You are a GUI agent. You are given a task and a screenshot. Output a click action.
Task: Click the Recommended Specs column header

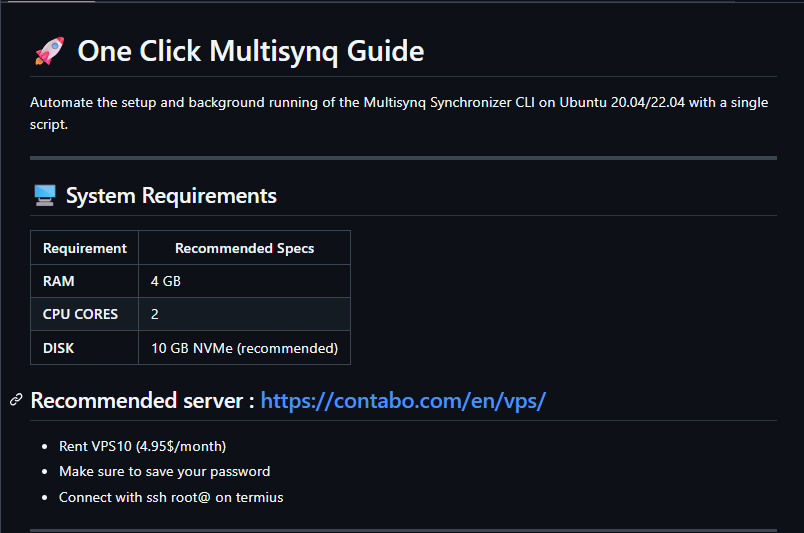(245, 248)
